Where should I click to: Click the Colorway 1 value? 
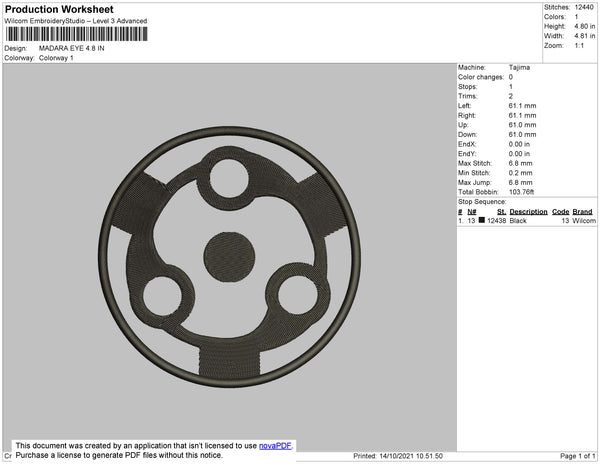(x=56, y=58)
